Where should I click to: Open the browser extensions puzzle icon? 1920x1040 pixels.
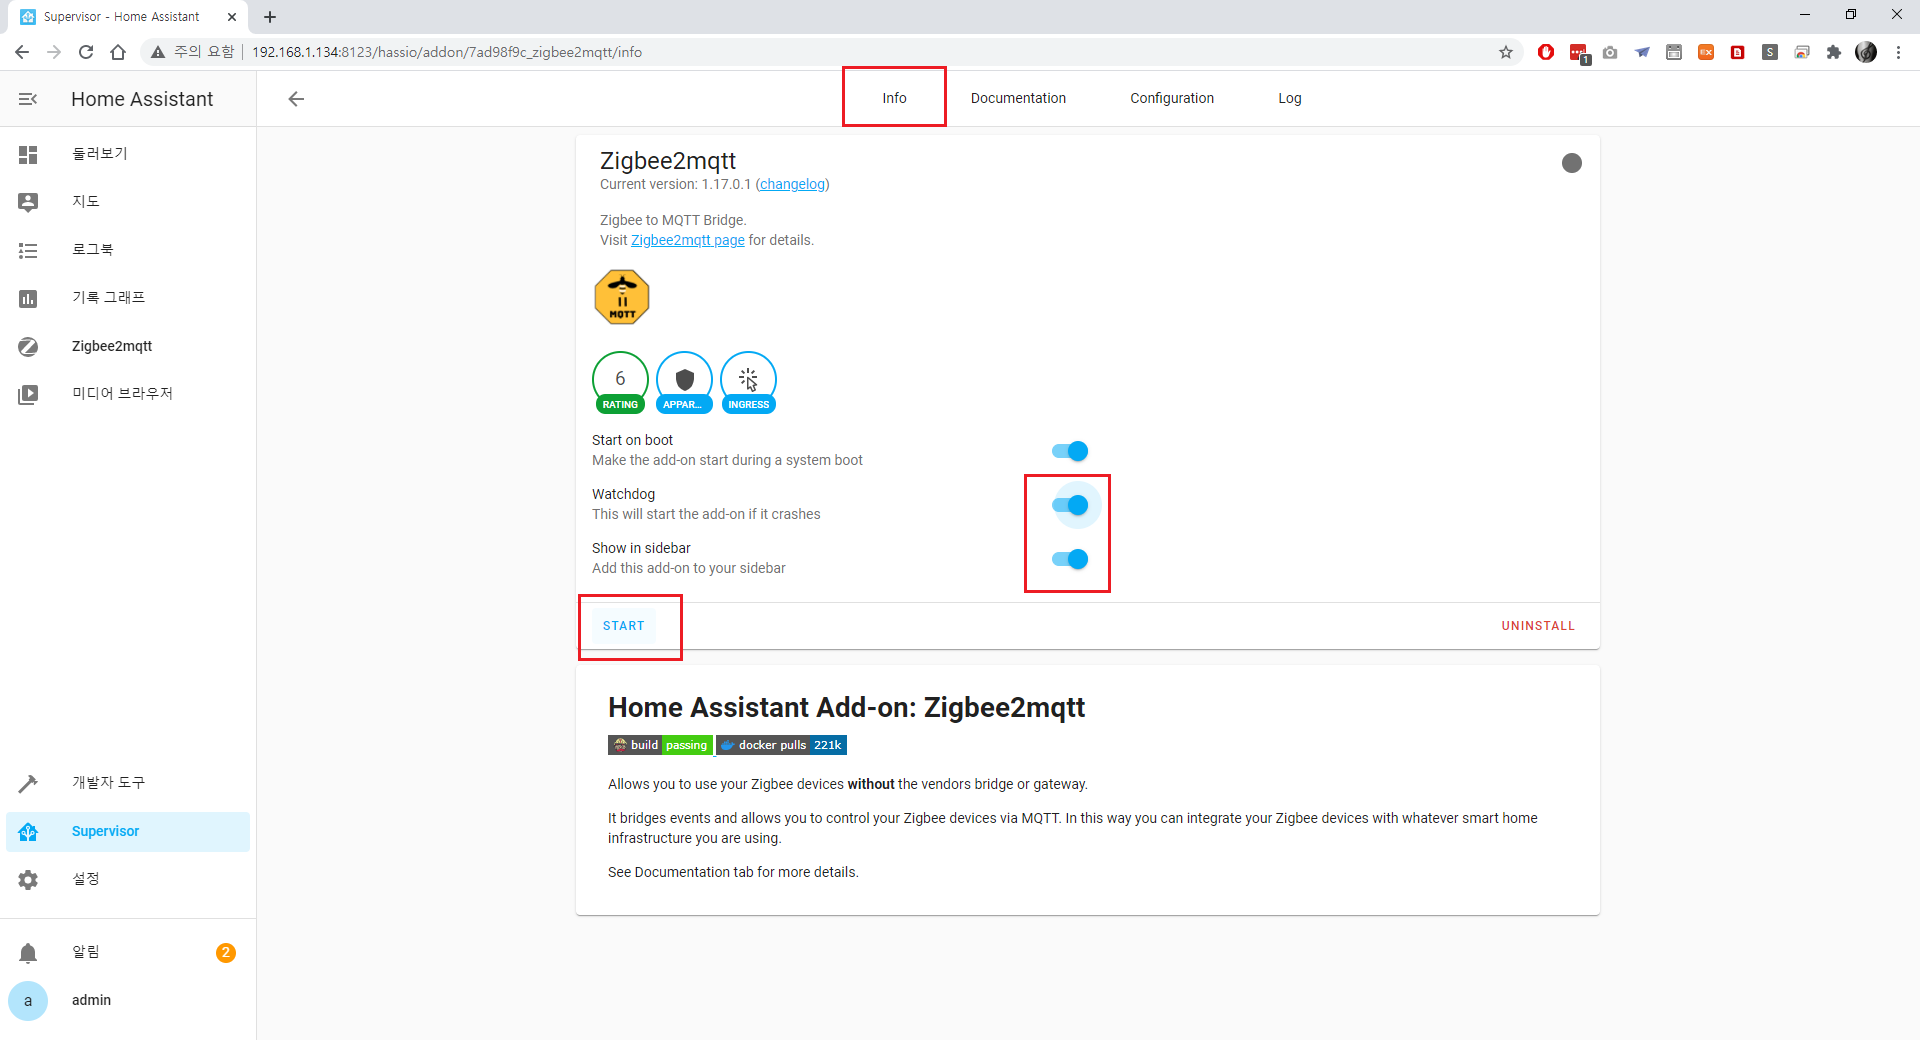1834,52
